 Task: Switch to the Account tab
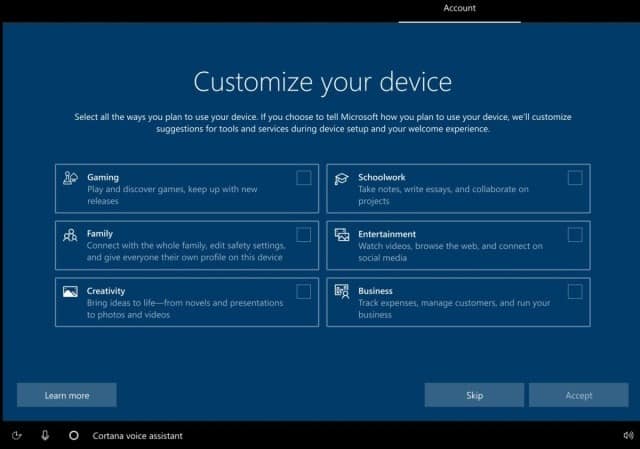(x=460, y=8)
